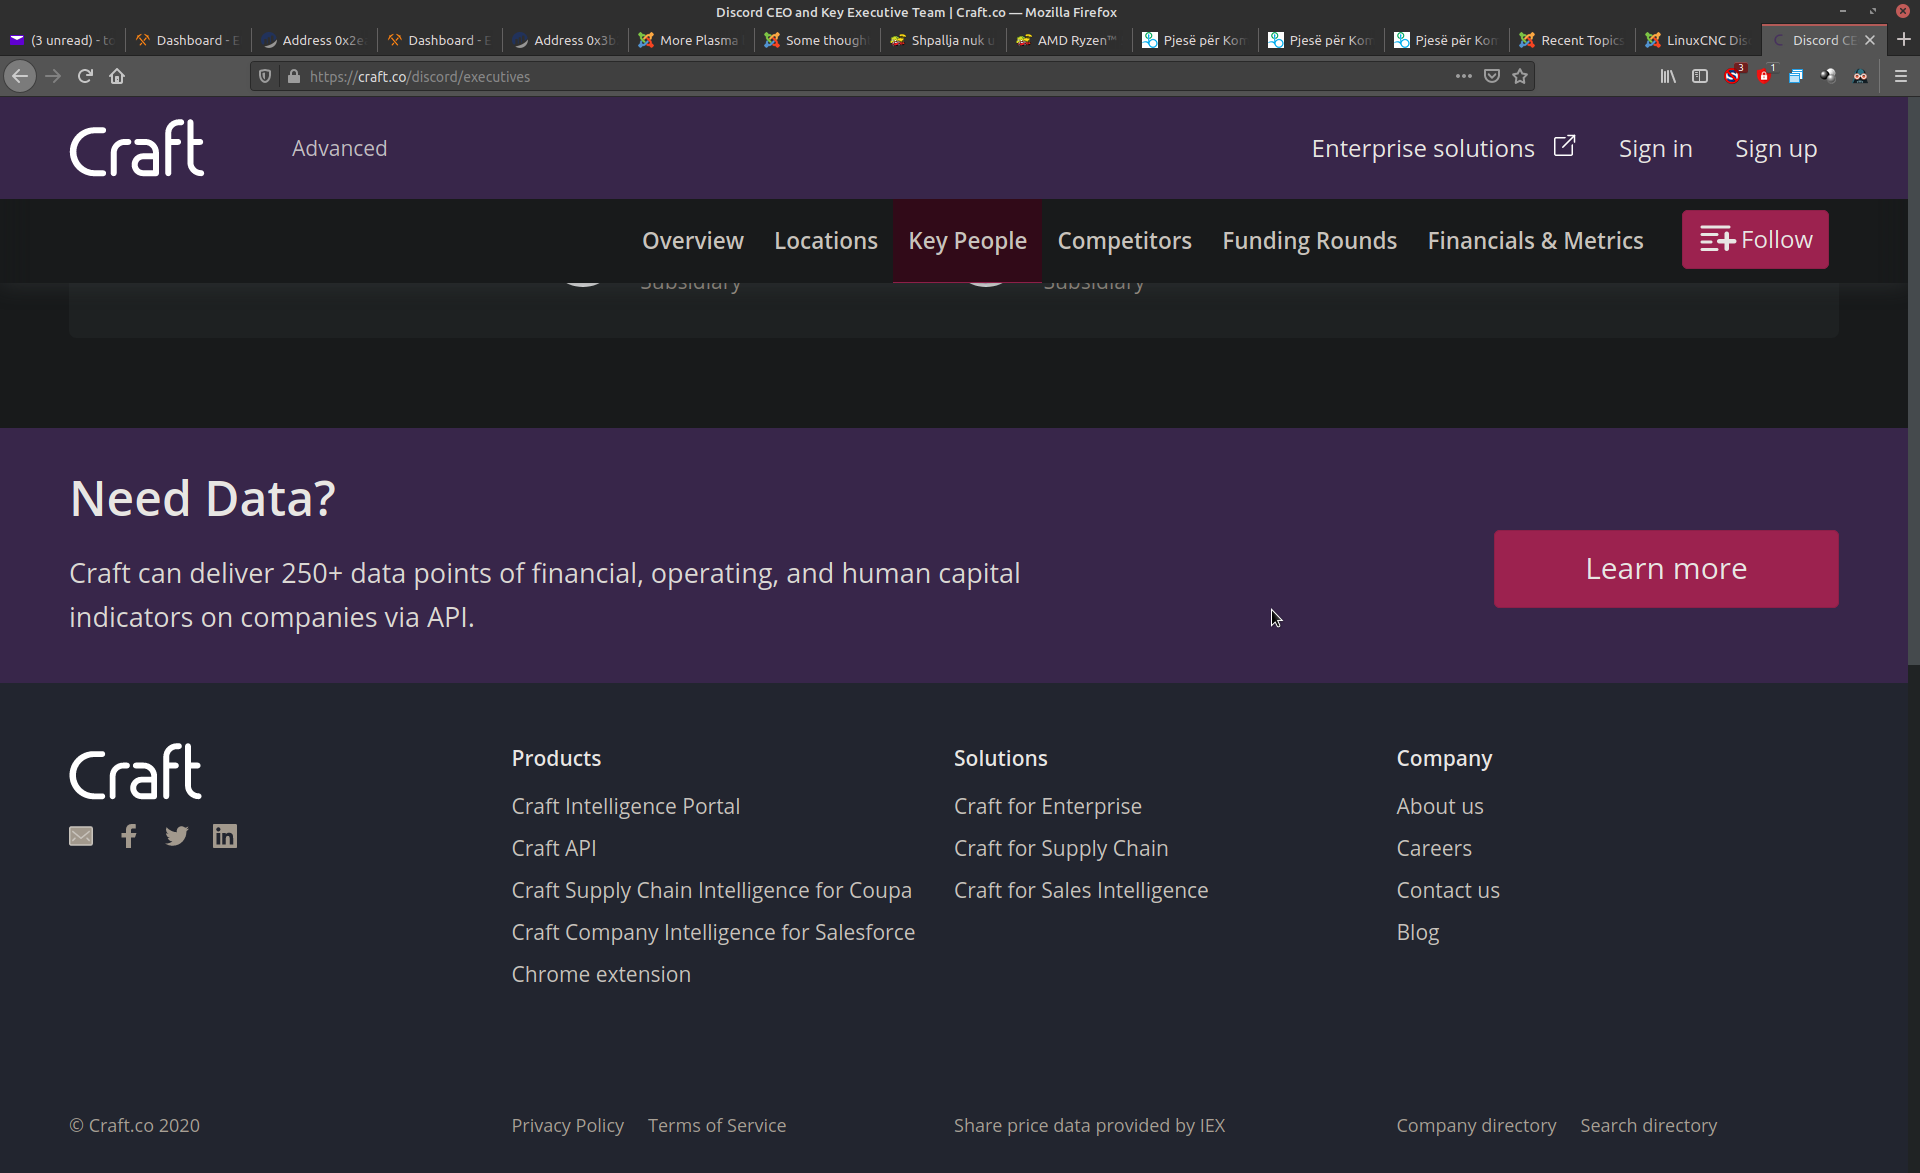Open the Funding Rounds section tab
This screenshot has height=1173, width=1920.
point(1309,240)
